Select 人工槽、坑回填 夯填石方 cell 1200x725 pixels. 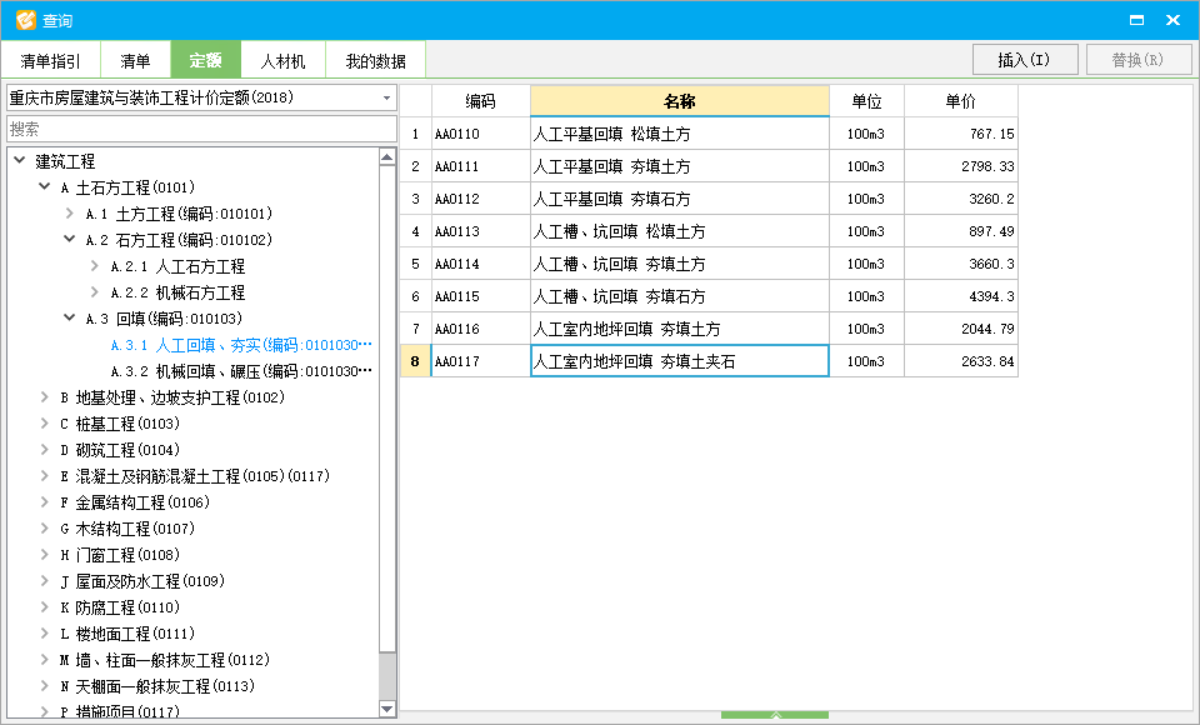click(680, 296)
